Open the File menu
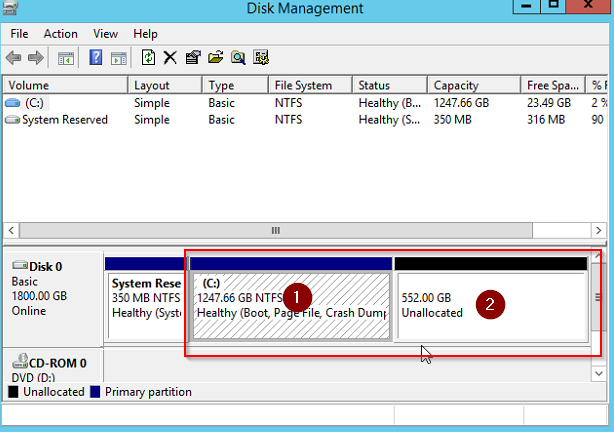Screen dimensions: 614x432 [x=19, y=34]
